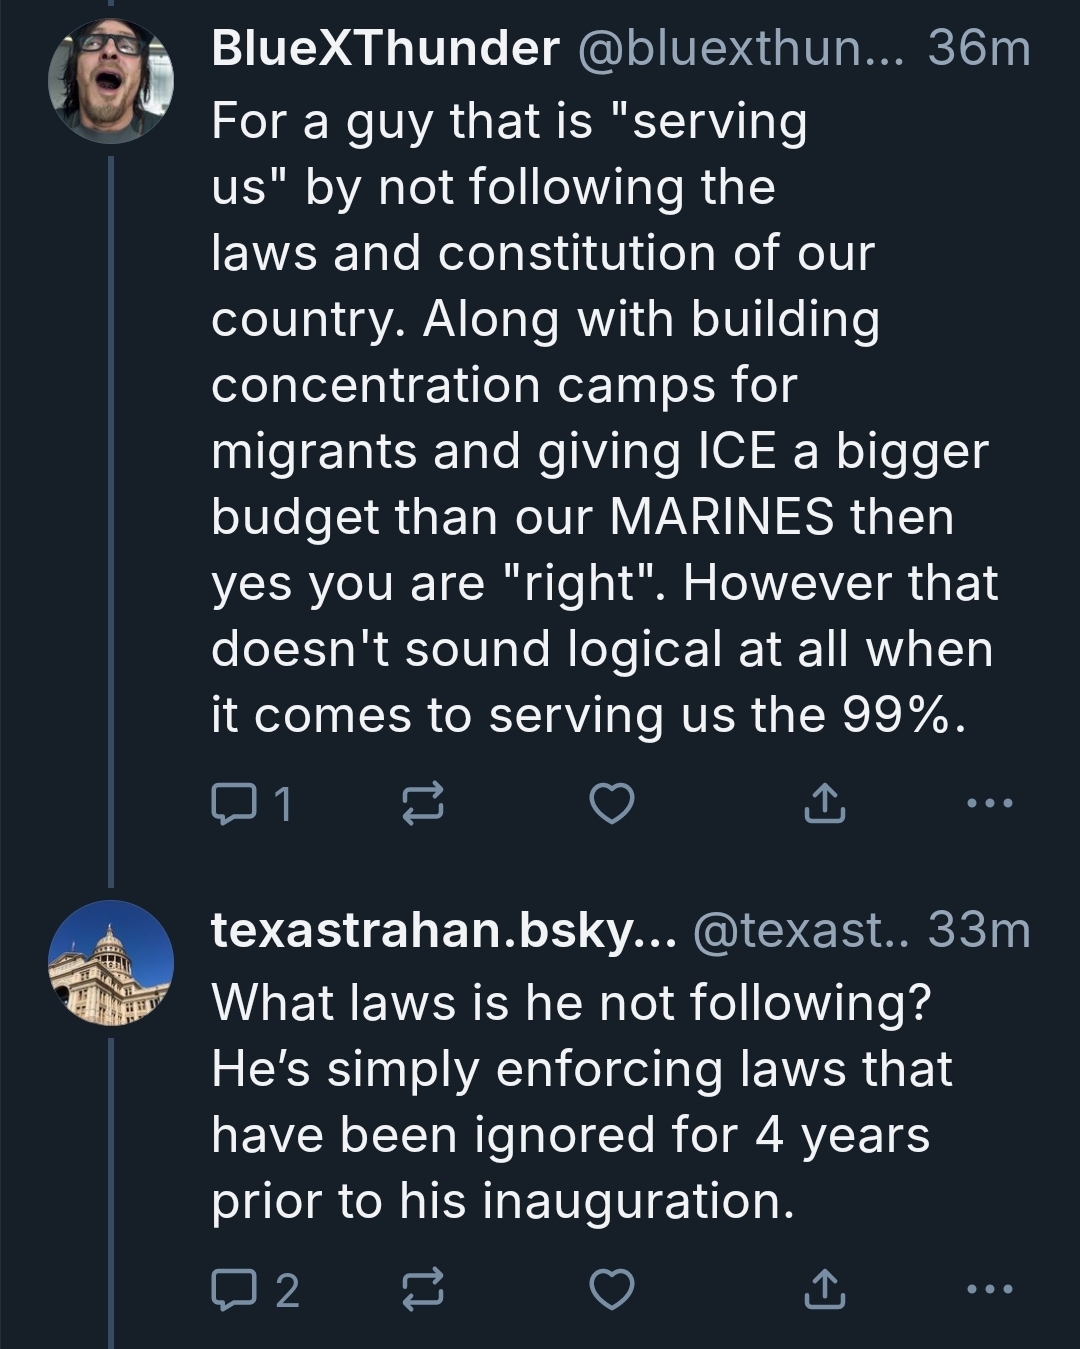Repost texastrahan's reply

click(422, 1290)
